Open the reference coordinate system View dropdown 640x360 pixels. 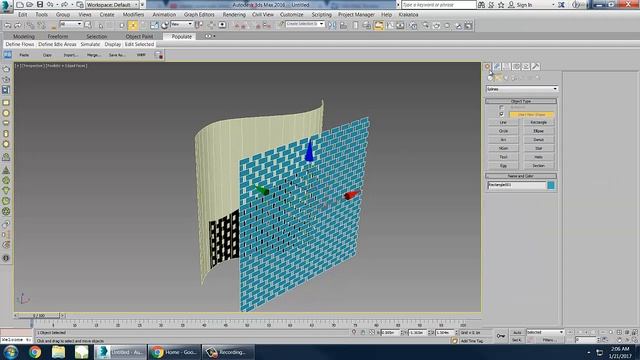pyautogui.click(x=182, y=24)
